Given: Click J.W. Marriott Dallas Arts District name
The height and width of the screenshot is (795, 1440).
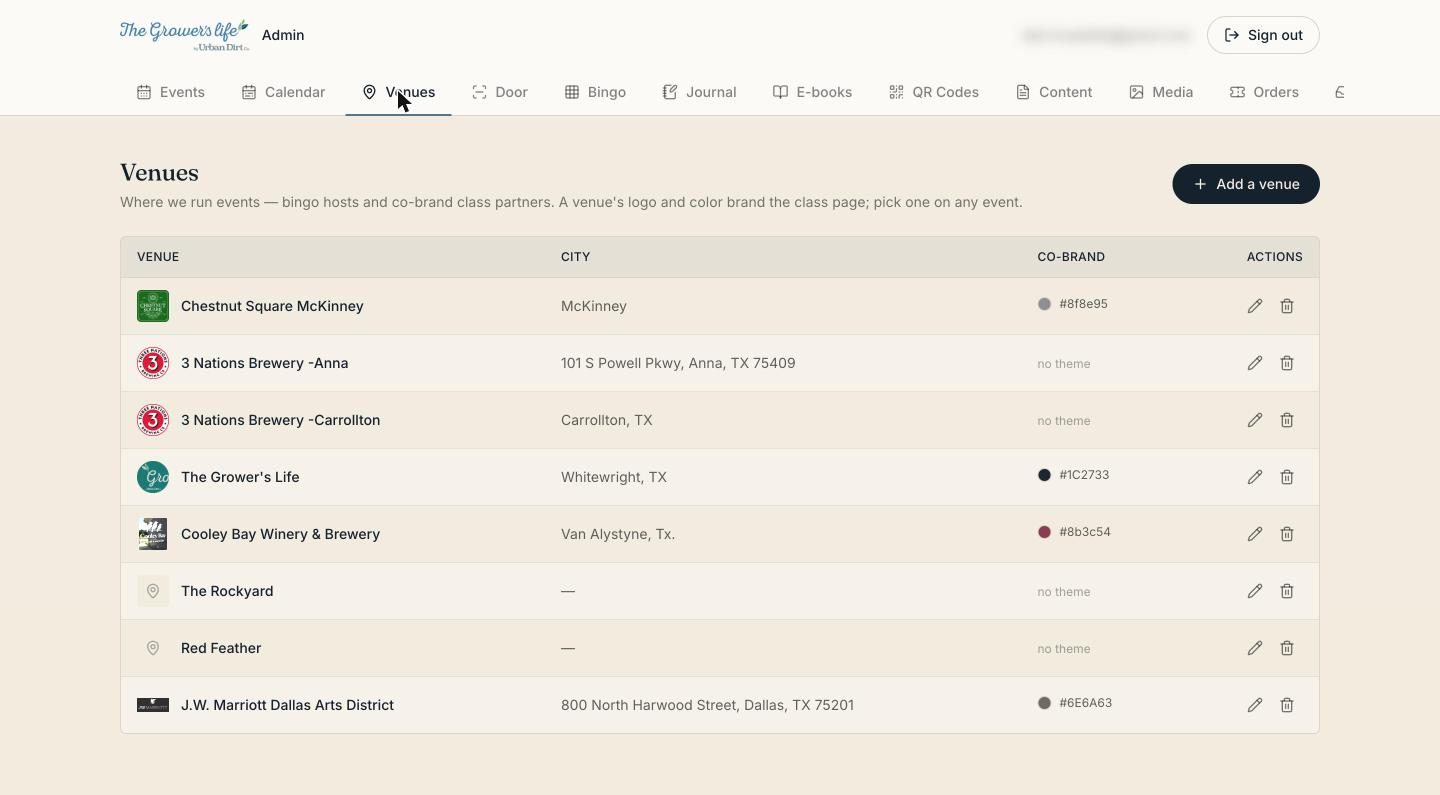Looking at the screenshot, I should 288,705.
